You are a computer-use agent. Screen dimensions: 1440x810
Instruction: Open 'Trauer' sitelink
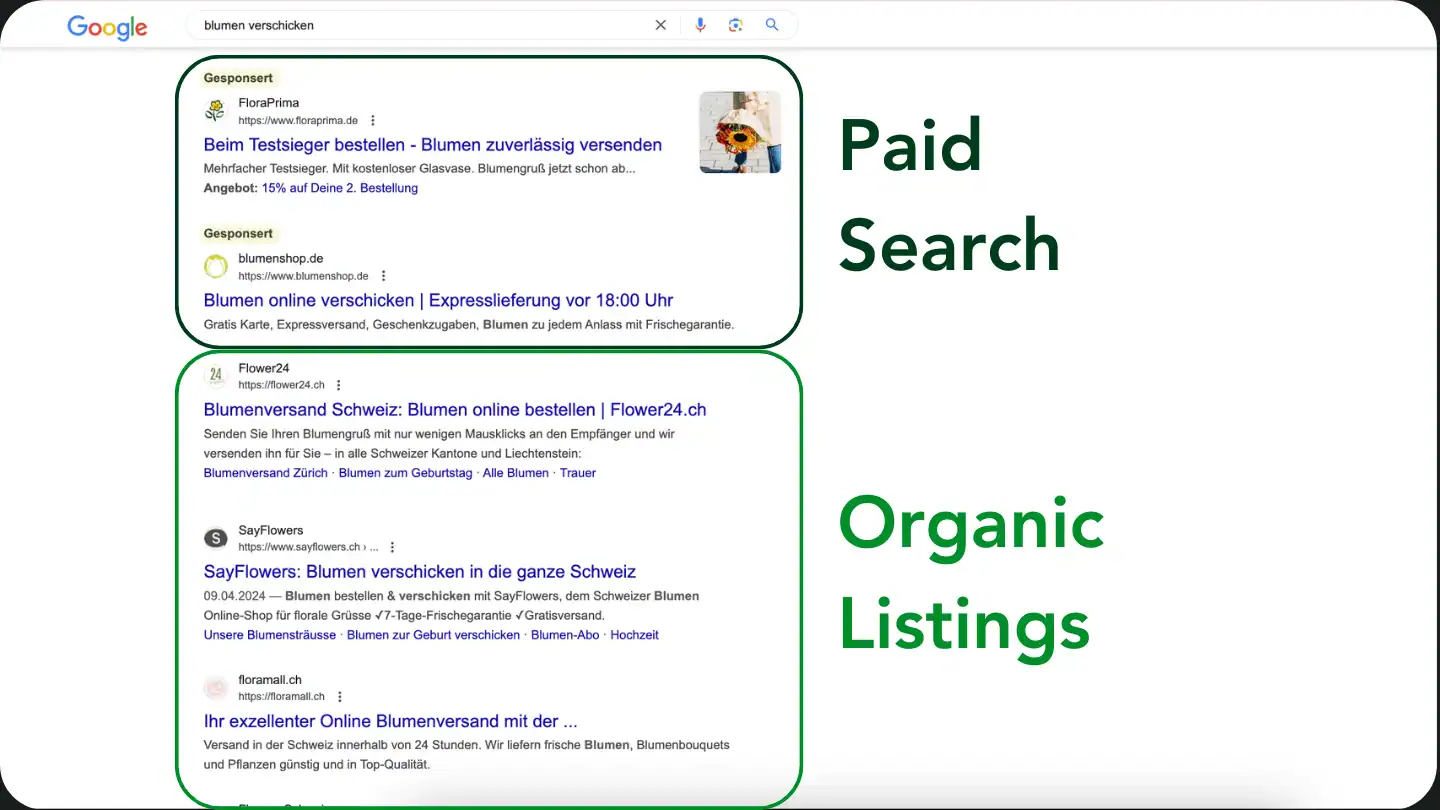click(x=578, y=473)
